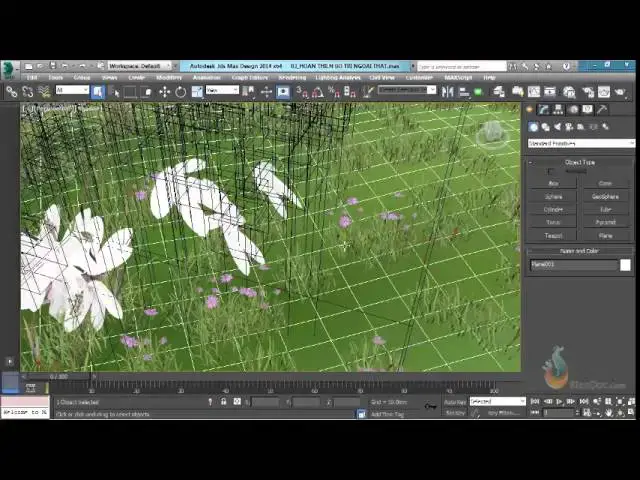Viewport: 640px width, 480px height.
Task: Activate the Select and Rotate tool
Action: click(x=180, y=92)
